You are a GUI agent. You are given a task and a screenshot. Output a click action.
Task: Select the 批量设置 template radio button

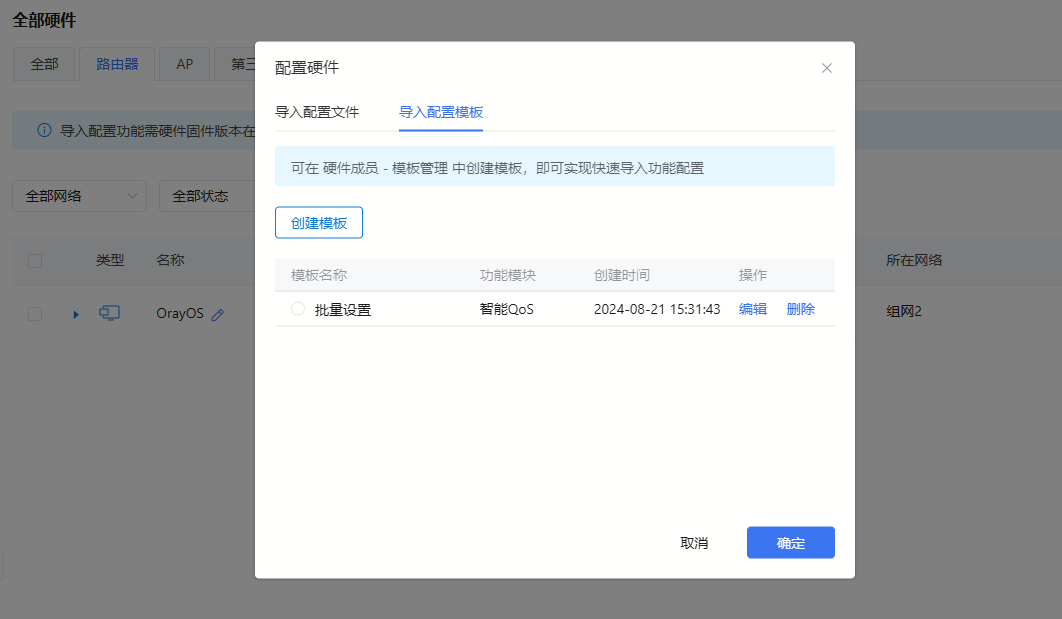pyautogui.click(x=297, y=309)
